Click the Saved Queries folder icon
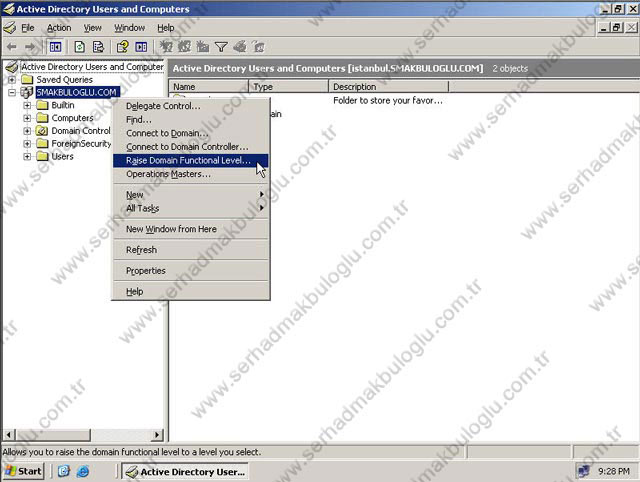 [x=27, y=79]
